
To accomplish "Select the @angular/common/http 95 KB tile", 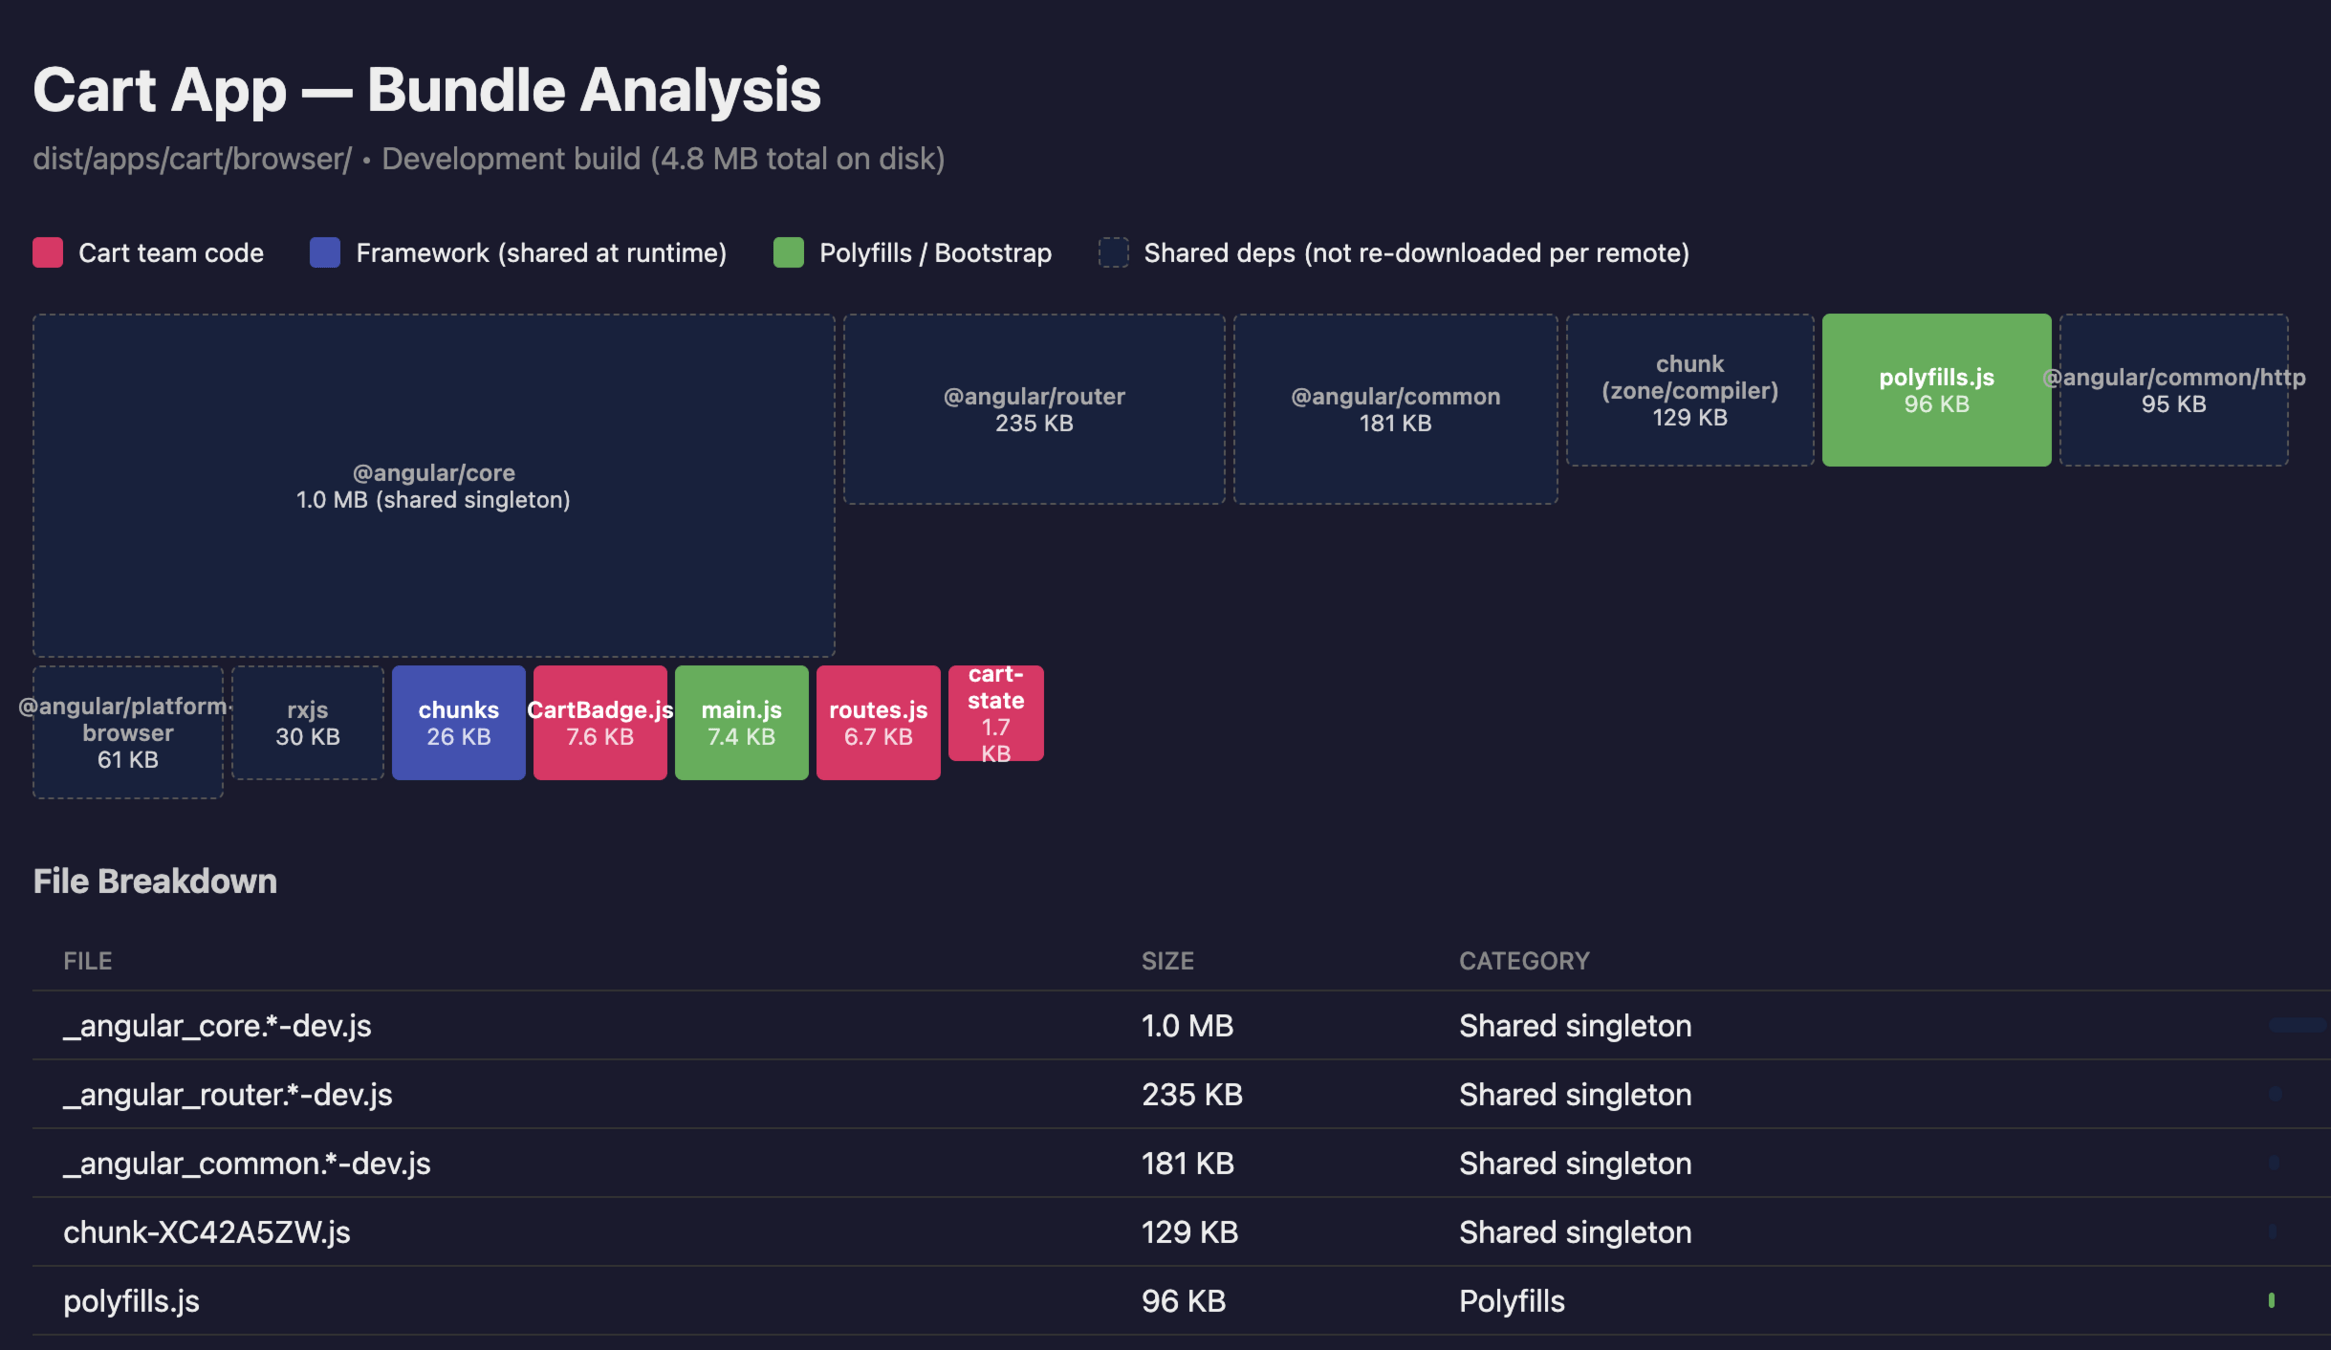I will pos(2173,390).
